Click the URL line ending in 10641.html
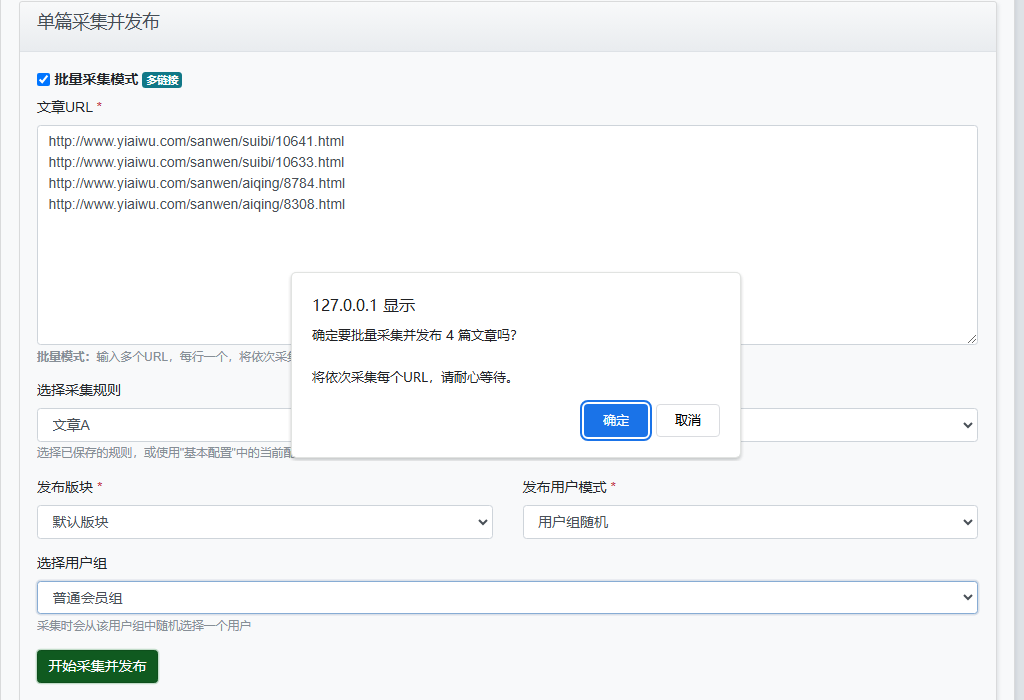 pyautogui.click(x=196, y=142)
